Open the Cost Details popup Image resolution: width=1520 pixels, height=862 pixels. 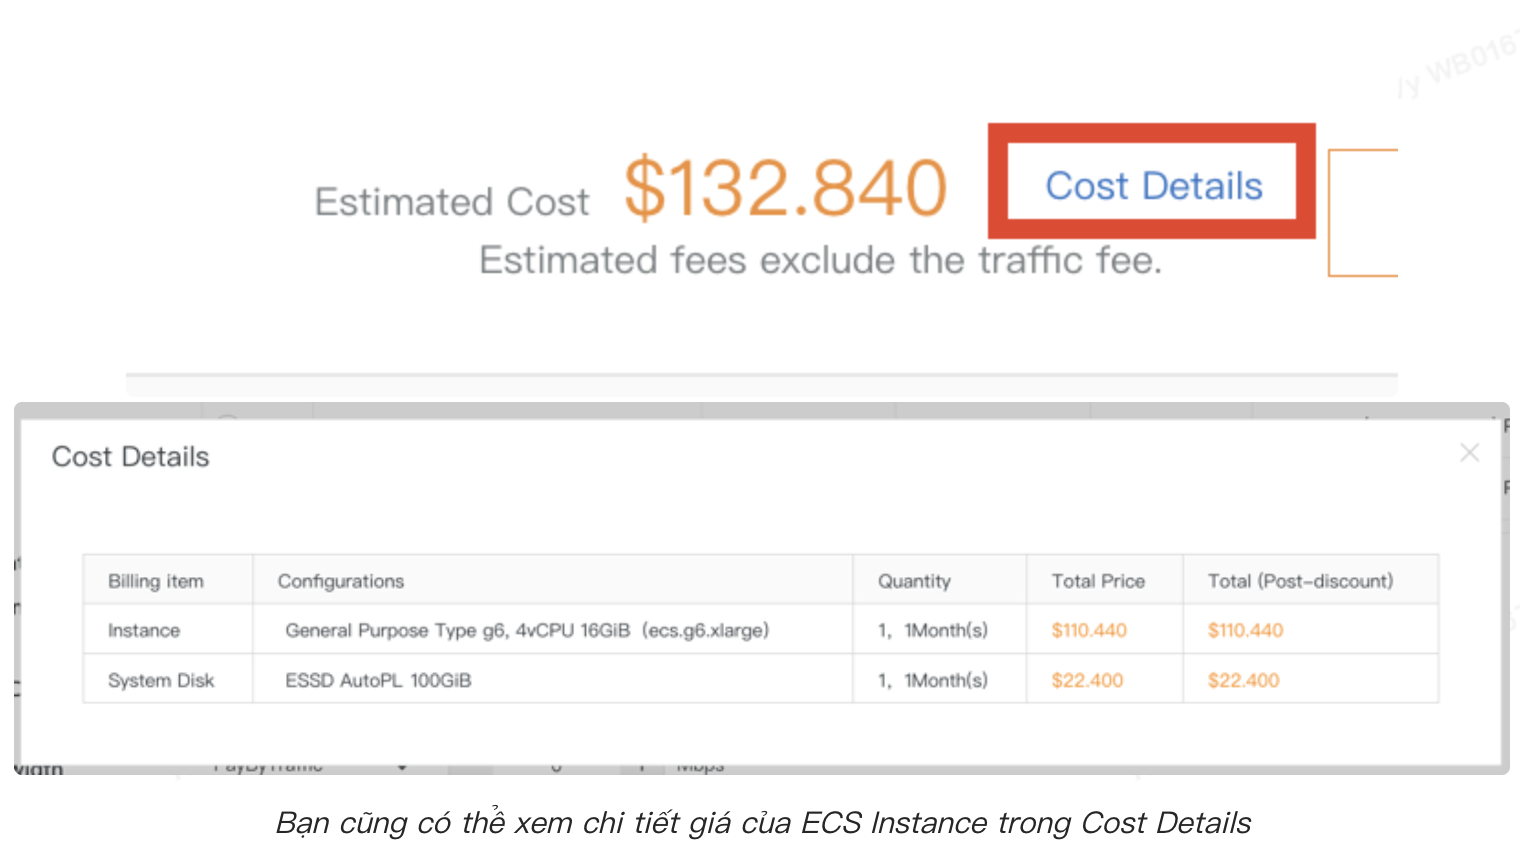(x=1152, y=183)
